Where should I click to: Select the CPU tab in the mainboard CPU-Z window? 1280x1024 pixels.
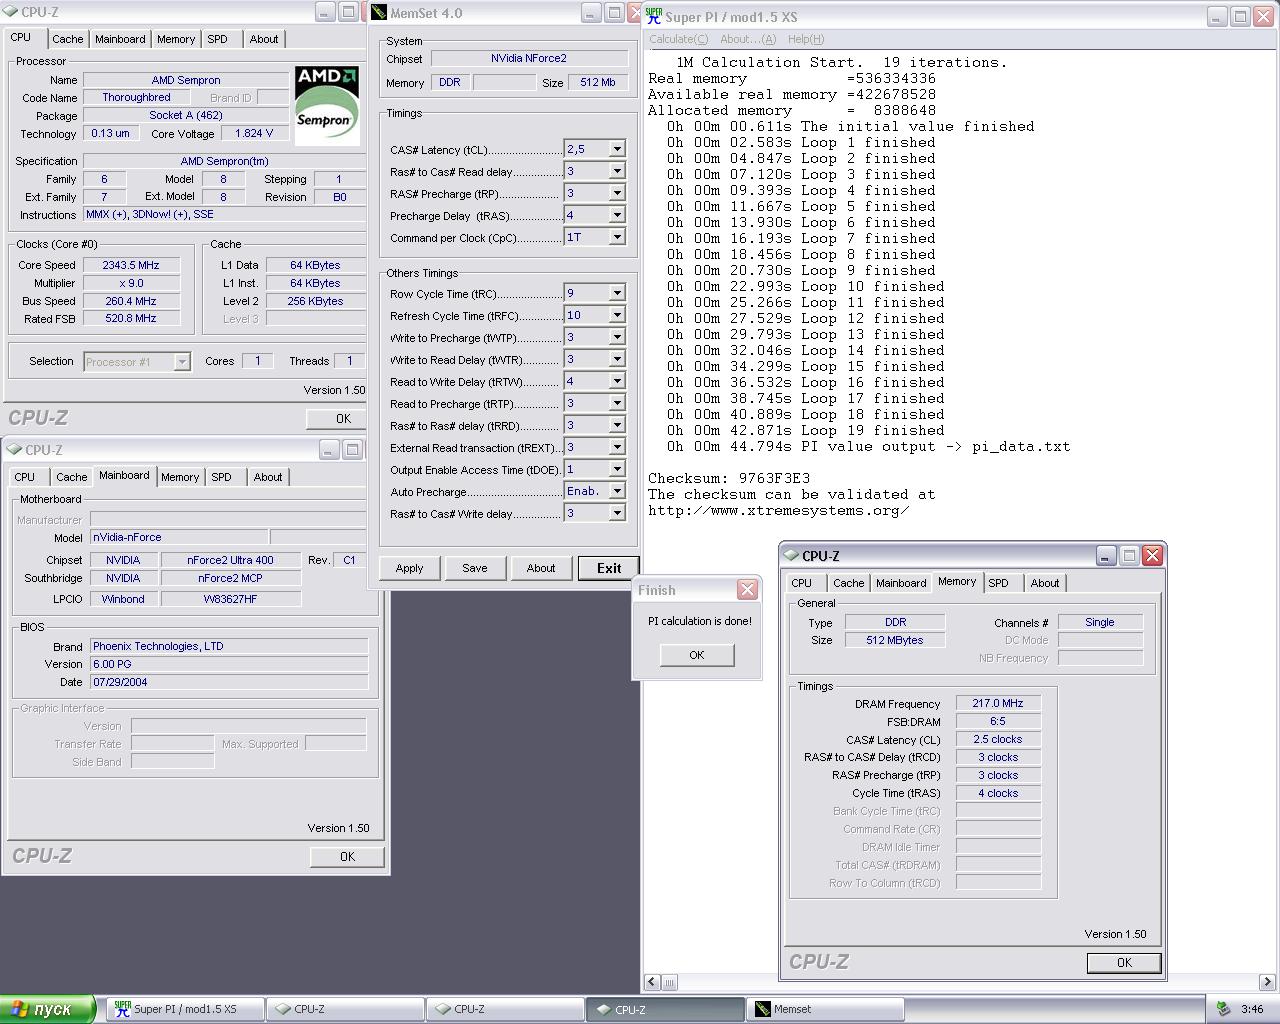25,477
